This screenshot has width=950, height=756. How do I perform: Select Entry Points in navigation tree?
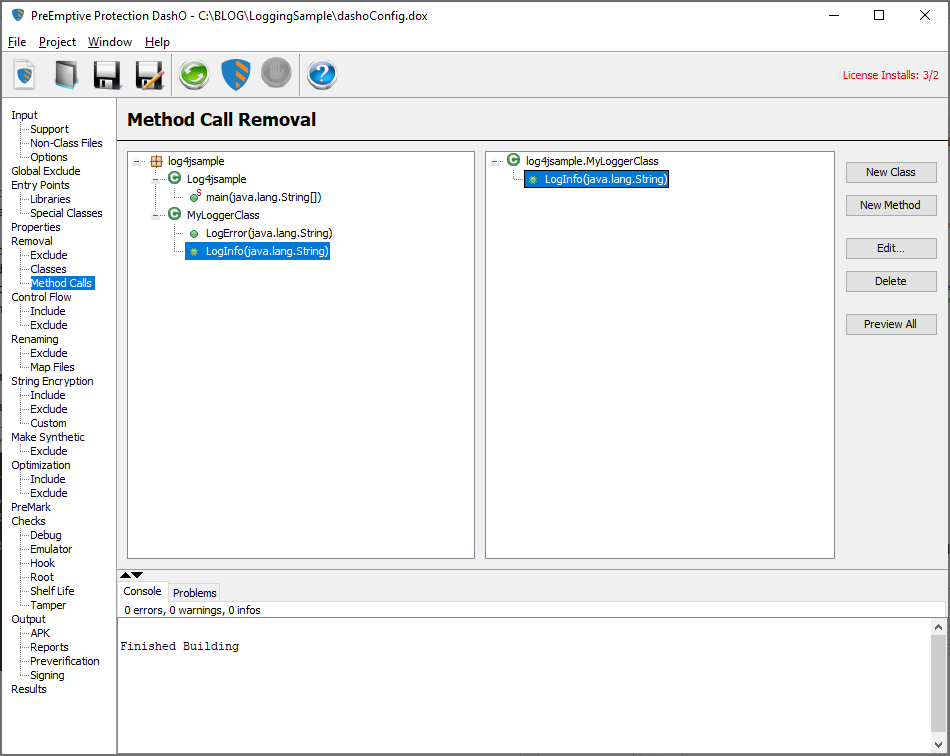40,185
